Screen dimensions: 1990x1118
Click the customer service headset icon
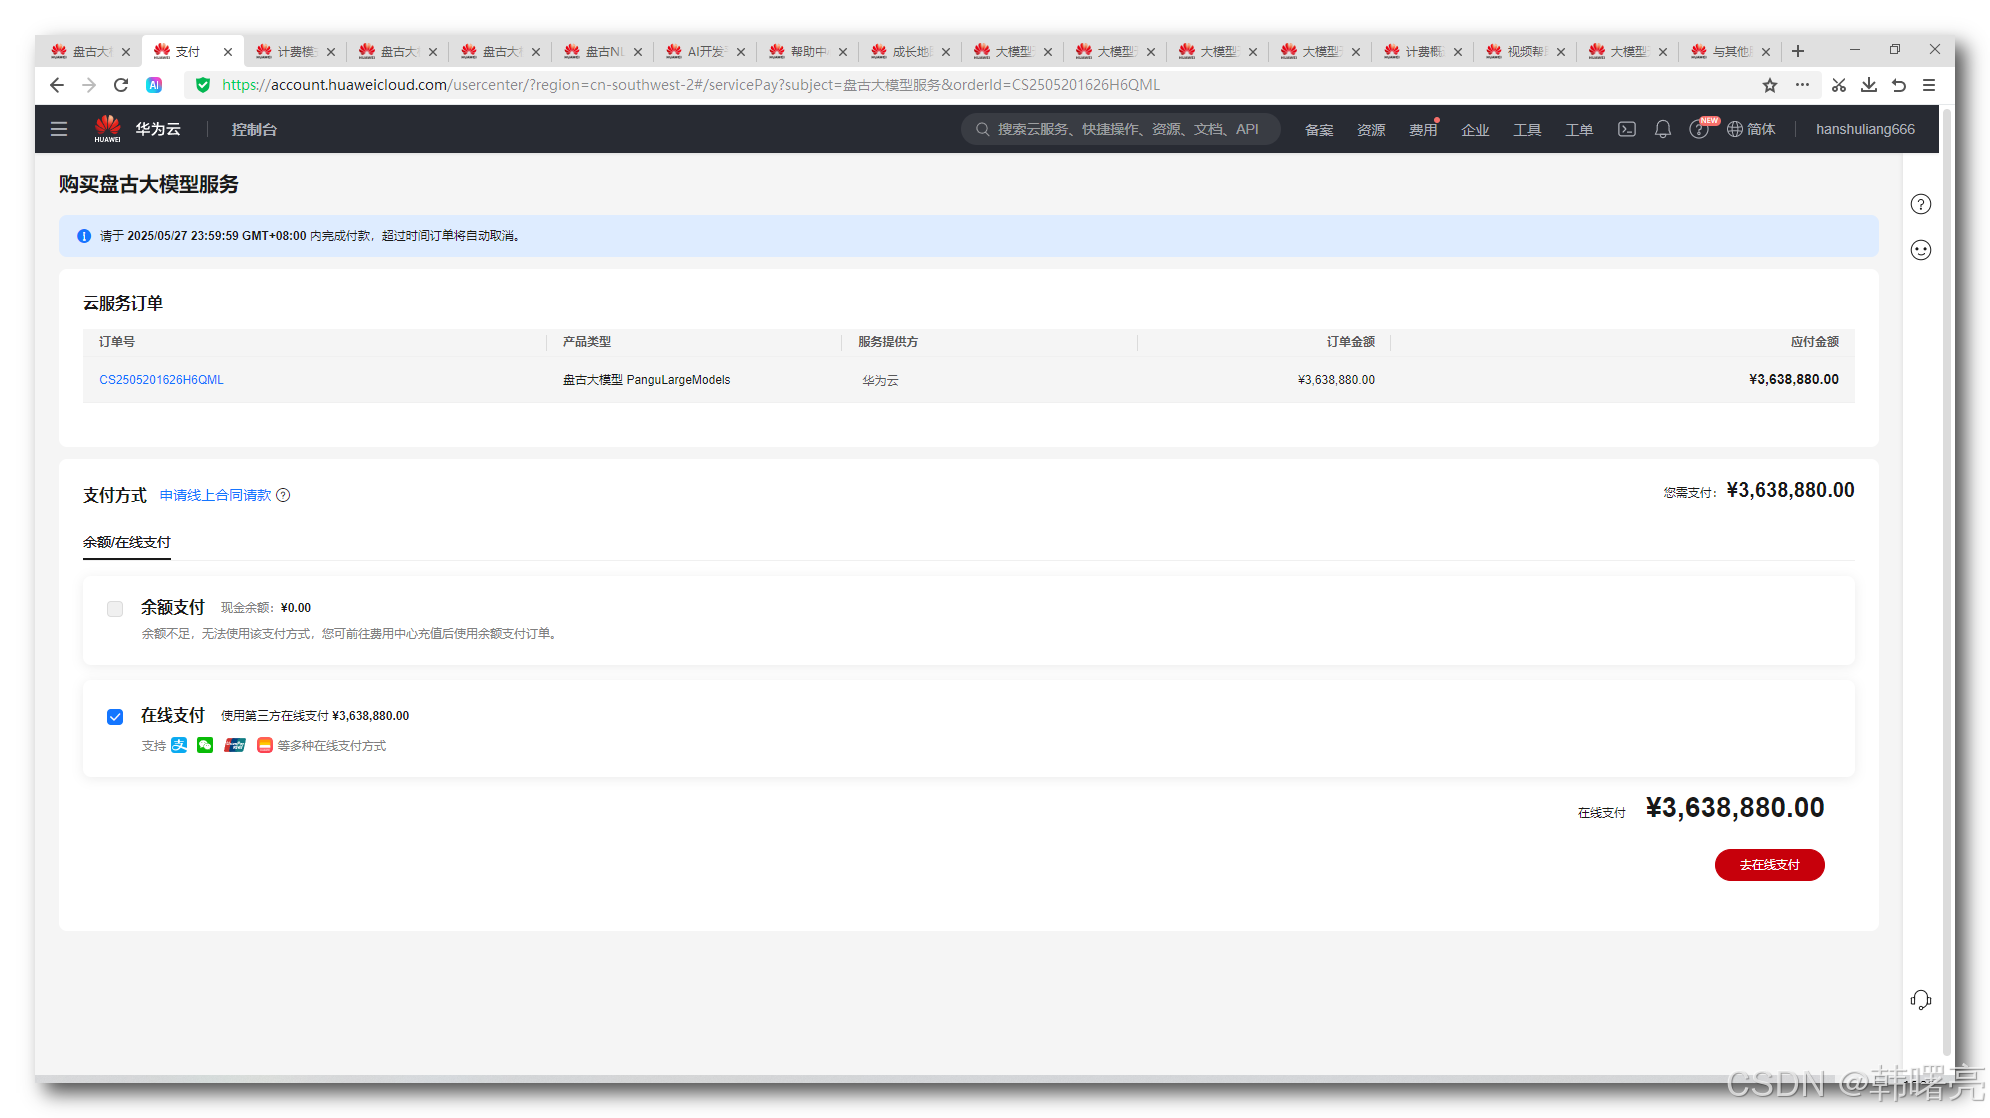[1920, 1000]
